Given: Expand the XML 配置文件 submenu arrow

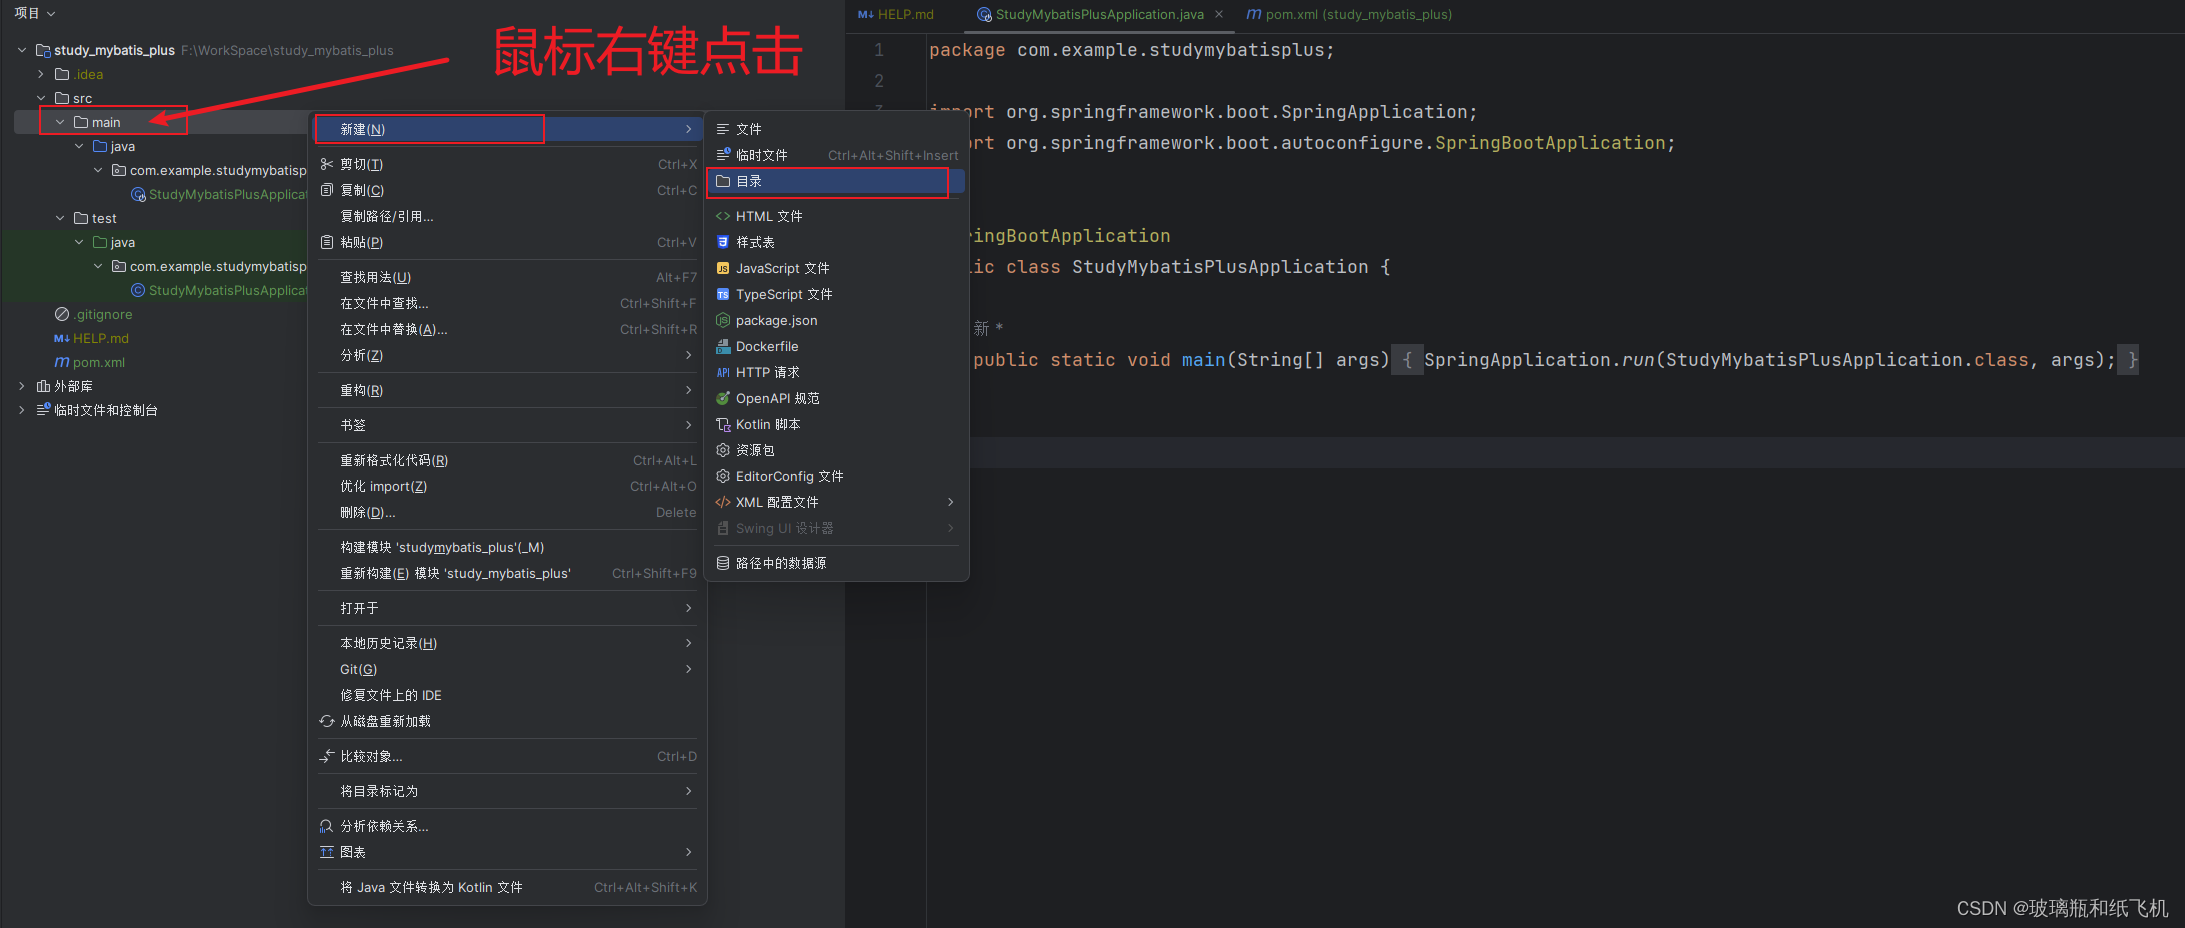Looking at the screenshot, I should pyautogui.click(x=950, y=502).
